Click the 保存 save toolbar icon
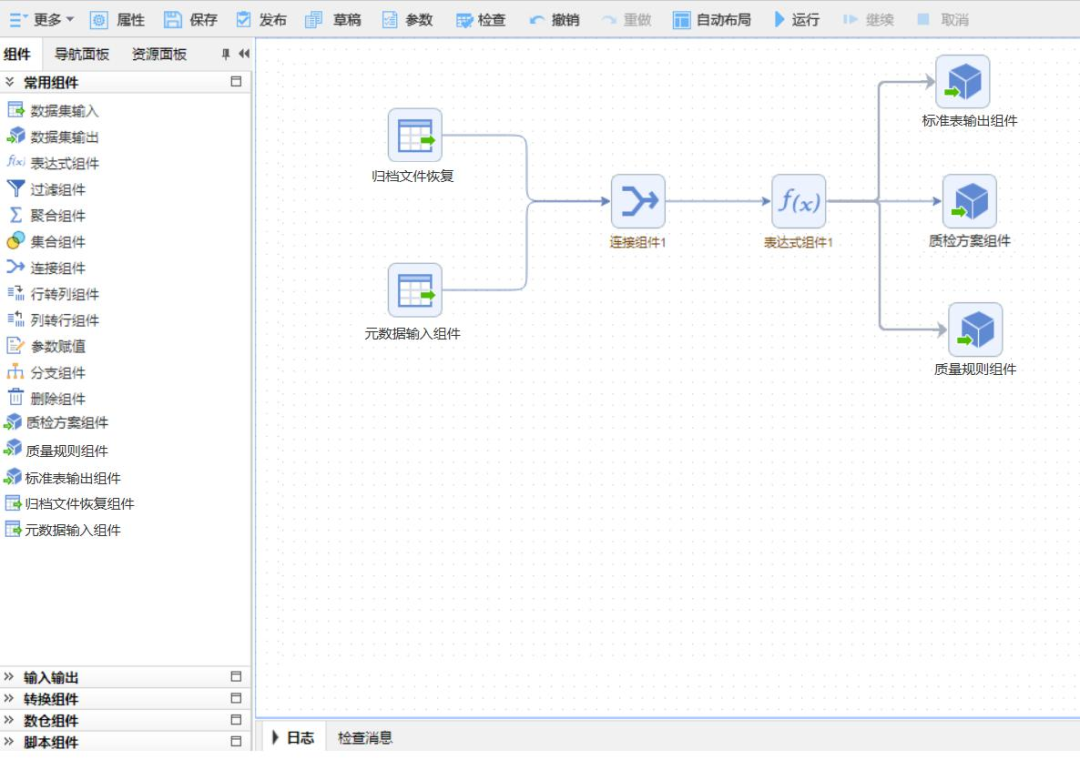This screenshot has height=760, width=1080. point(173,20)
